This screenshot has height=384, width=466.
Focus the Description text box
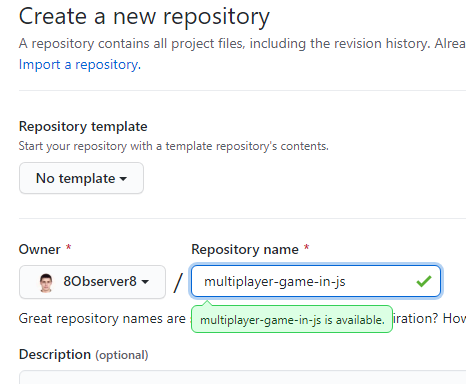[x=242, y=377]
